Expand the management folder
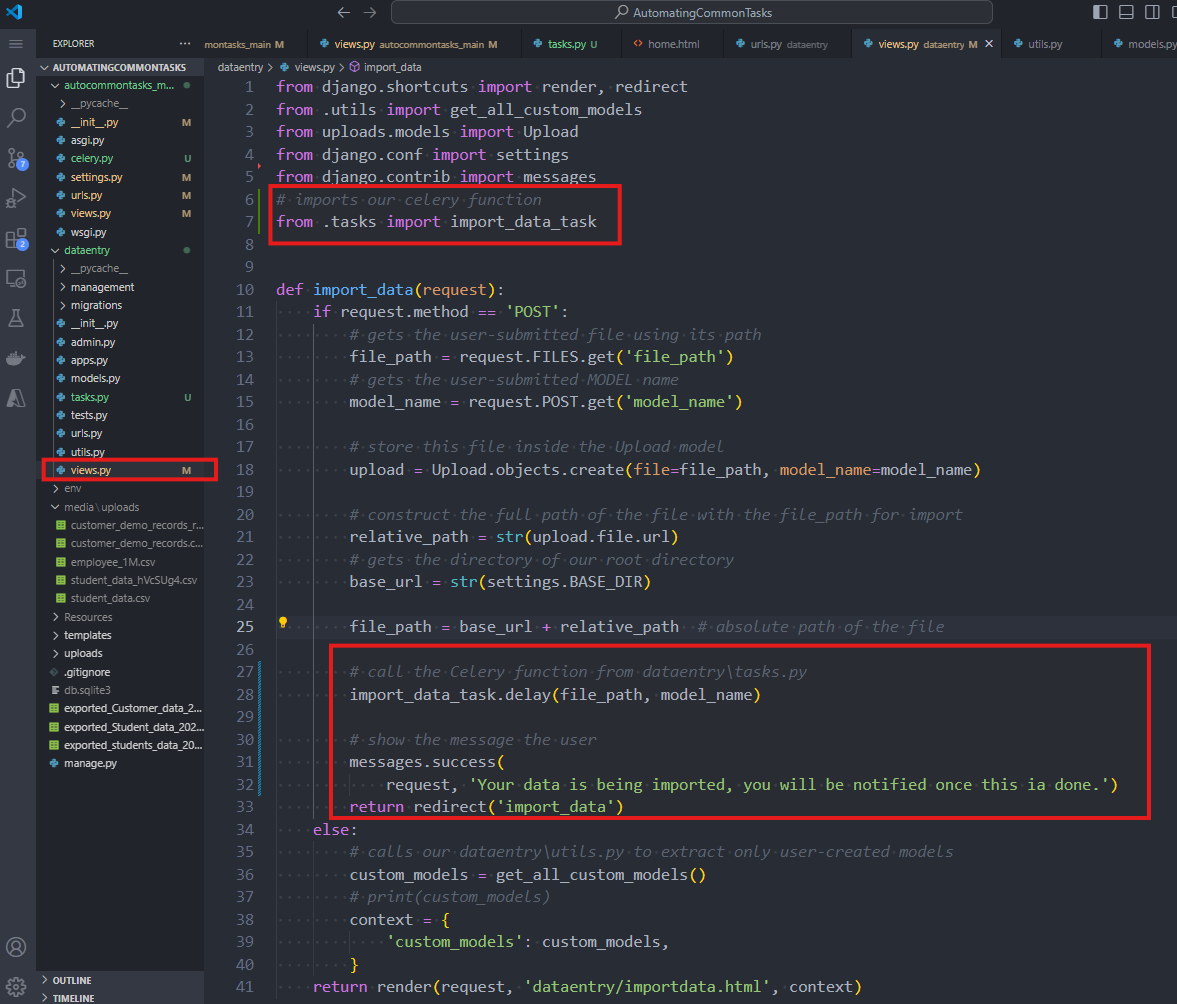Viewport: 1177px width, 1004px height. [120, 287]
